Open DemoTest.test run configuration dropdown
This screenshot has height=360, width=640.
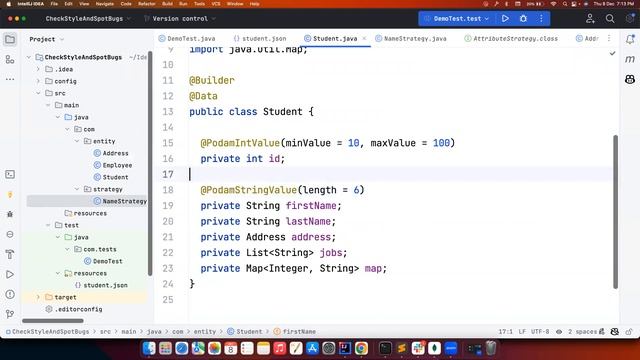tap(457, 19)
